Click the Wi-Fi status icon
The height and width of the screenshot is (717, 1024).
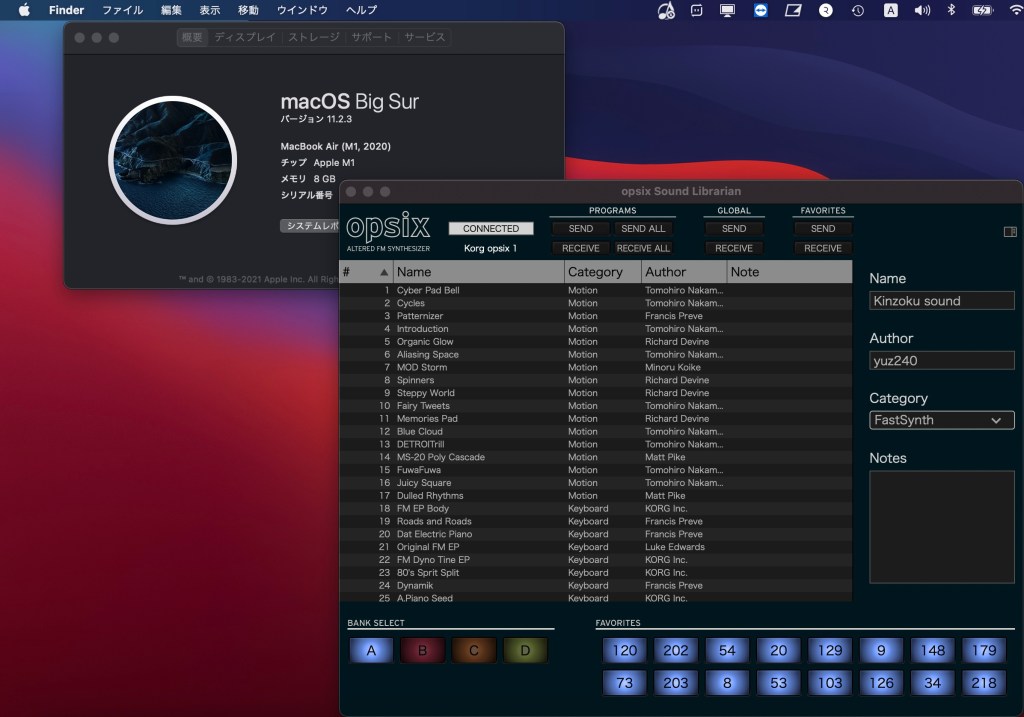tap(1016, 10)
